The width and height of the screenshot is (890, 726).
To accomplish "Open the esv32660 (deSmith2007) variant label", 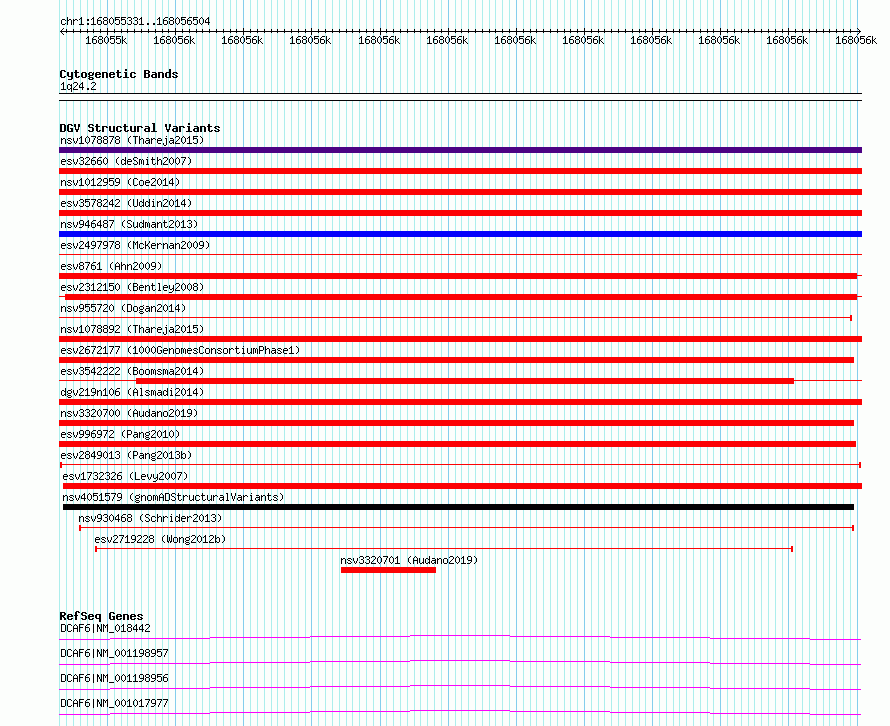I will [x=126, y=161].
